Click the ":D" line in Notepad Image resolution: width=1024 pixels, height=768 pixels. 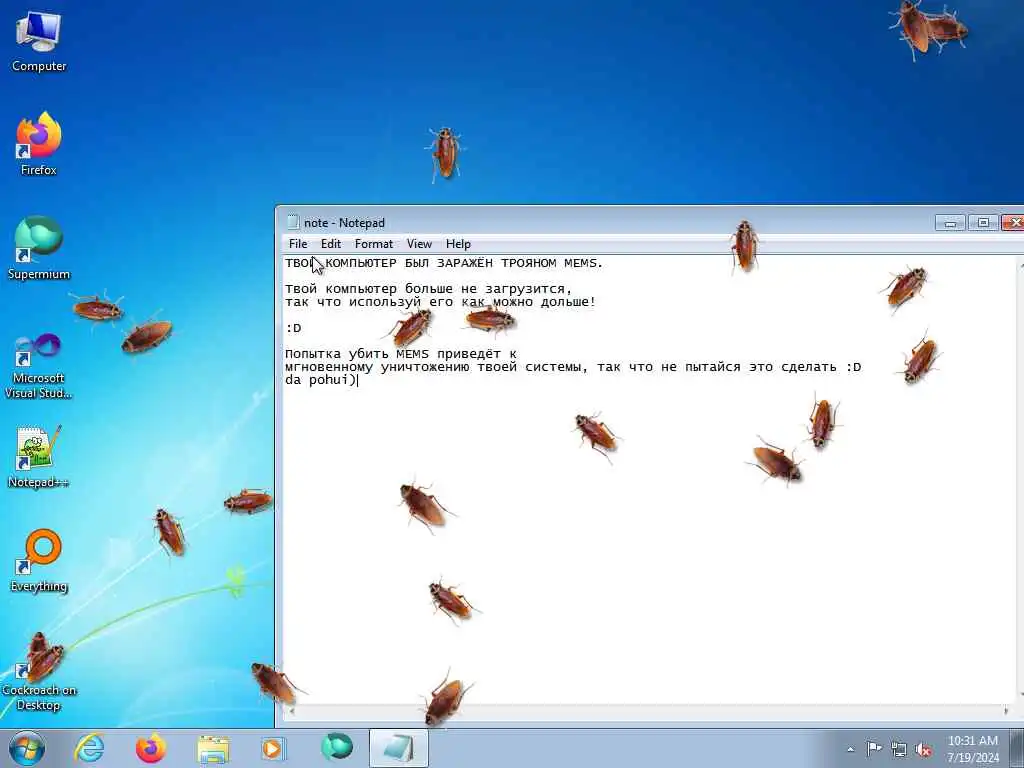click(293, 328)
